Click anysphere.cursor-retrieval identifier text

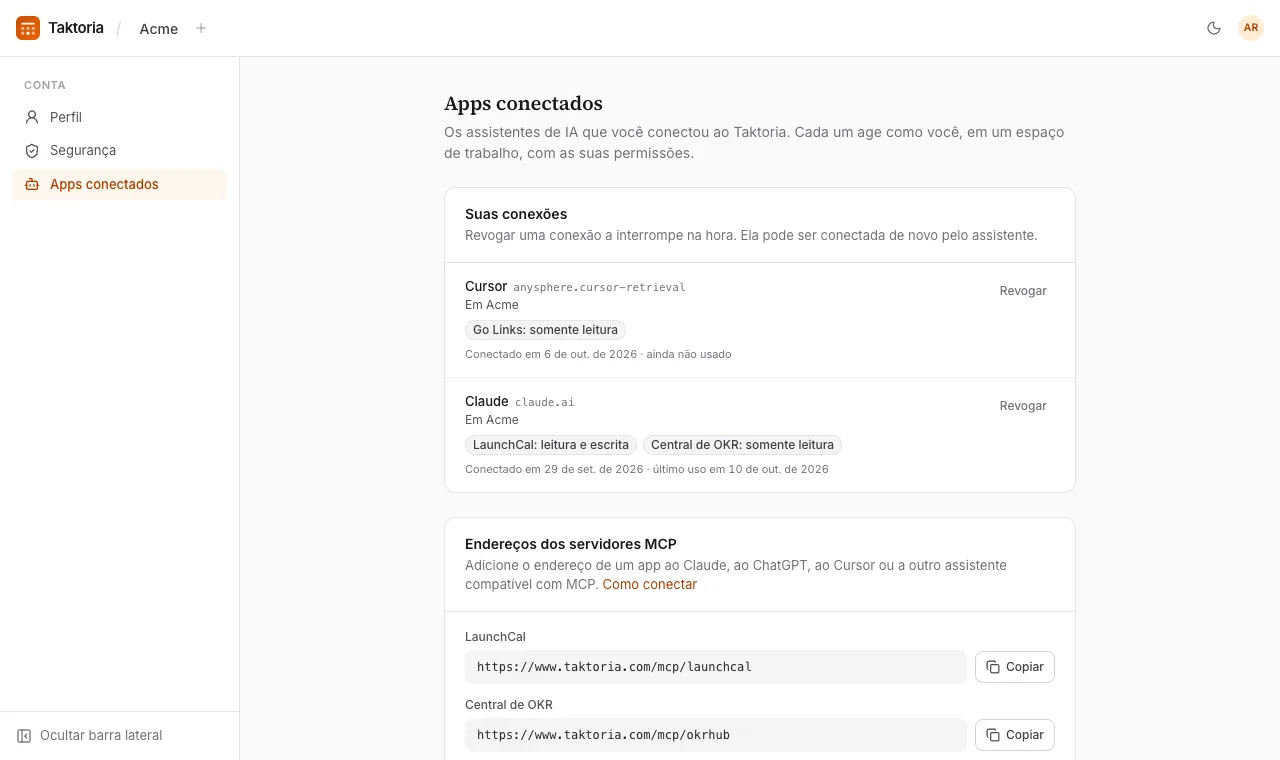pos(599,287)
